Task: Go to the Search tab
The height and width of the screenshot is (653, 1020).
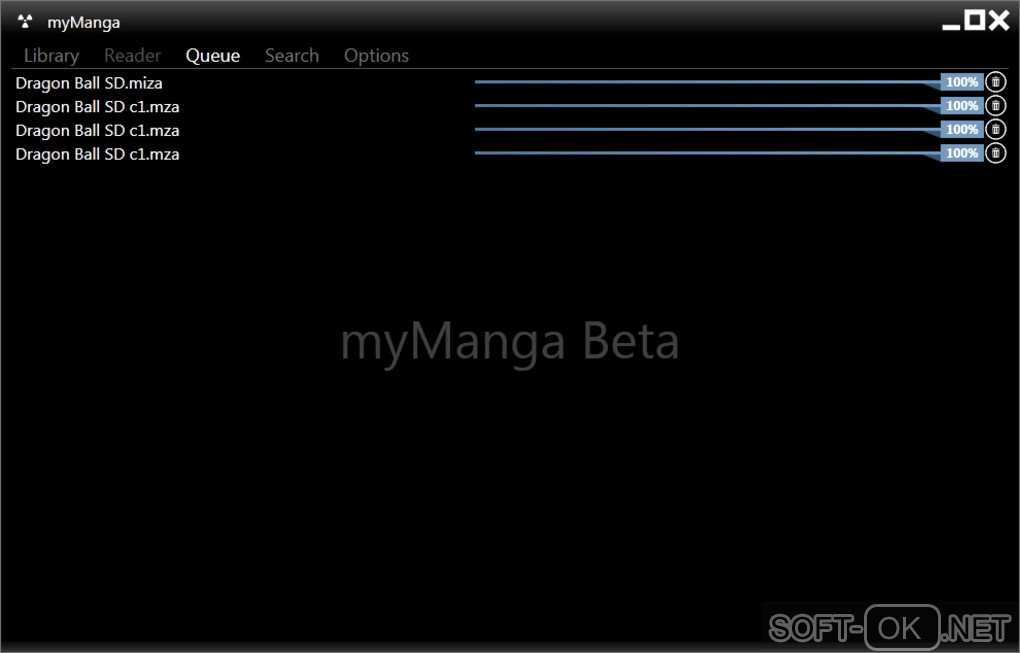Action: [x=292, y=56]
